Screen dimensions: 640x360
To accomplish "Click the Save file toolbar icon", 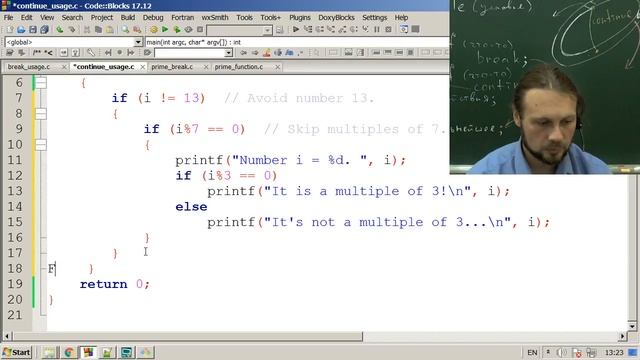I will coord(33,29).
